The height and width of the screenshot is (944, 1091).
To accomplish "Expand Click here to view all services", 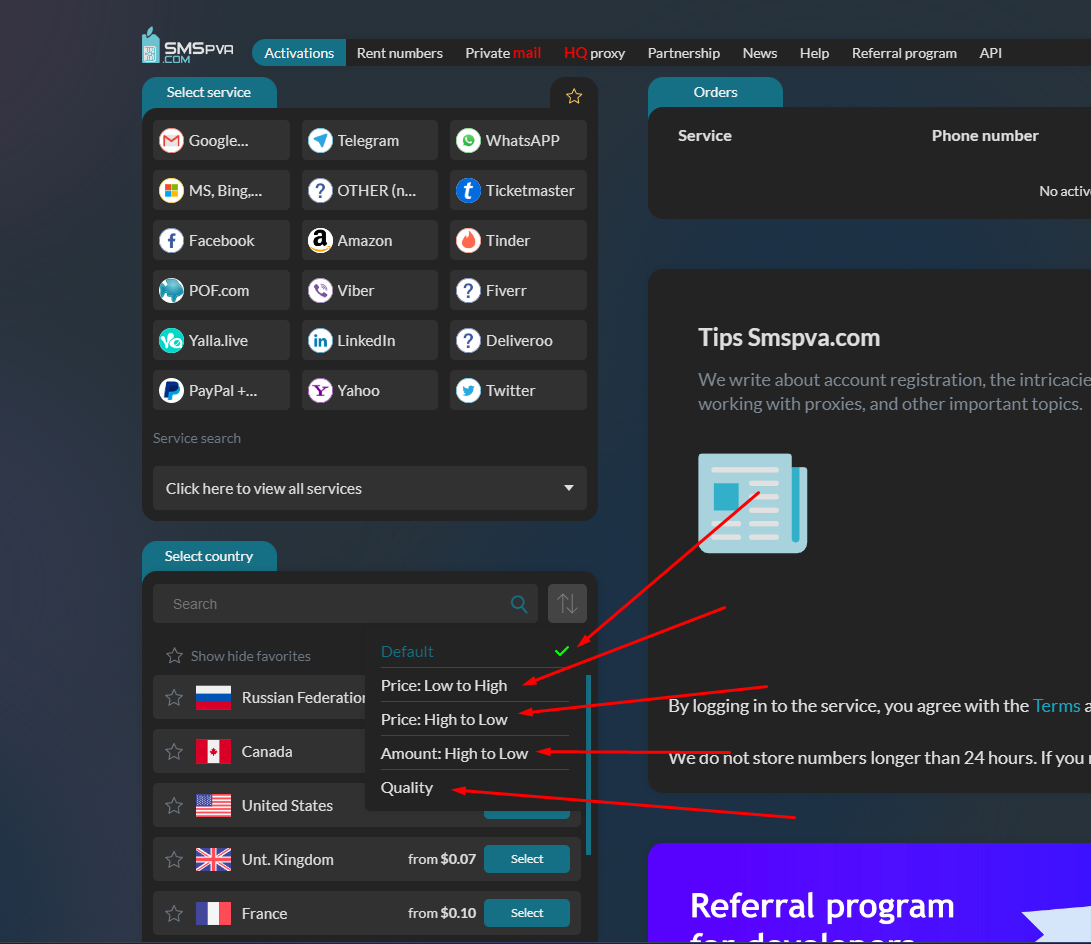I will pyautogui.click(x=369, y=488).
